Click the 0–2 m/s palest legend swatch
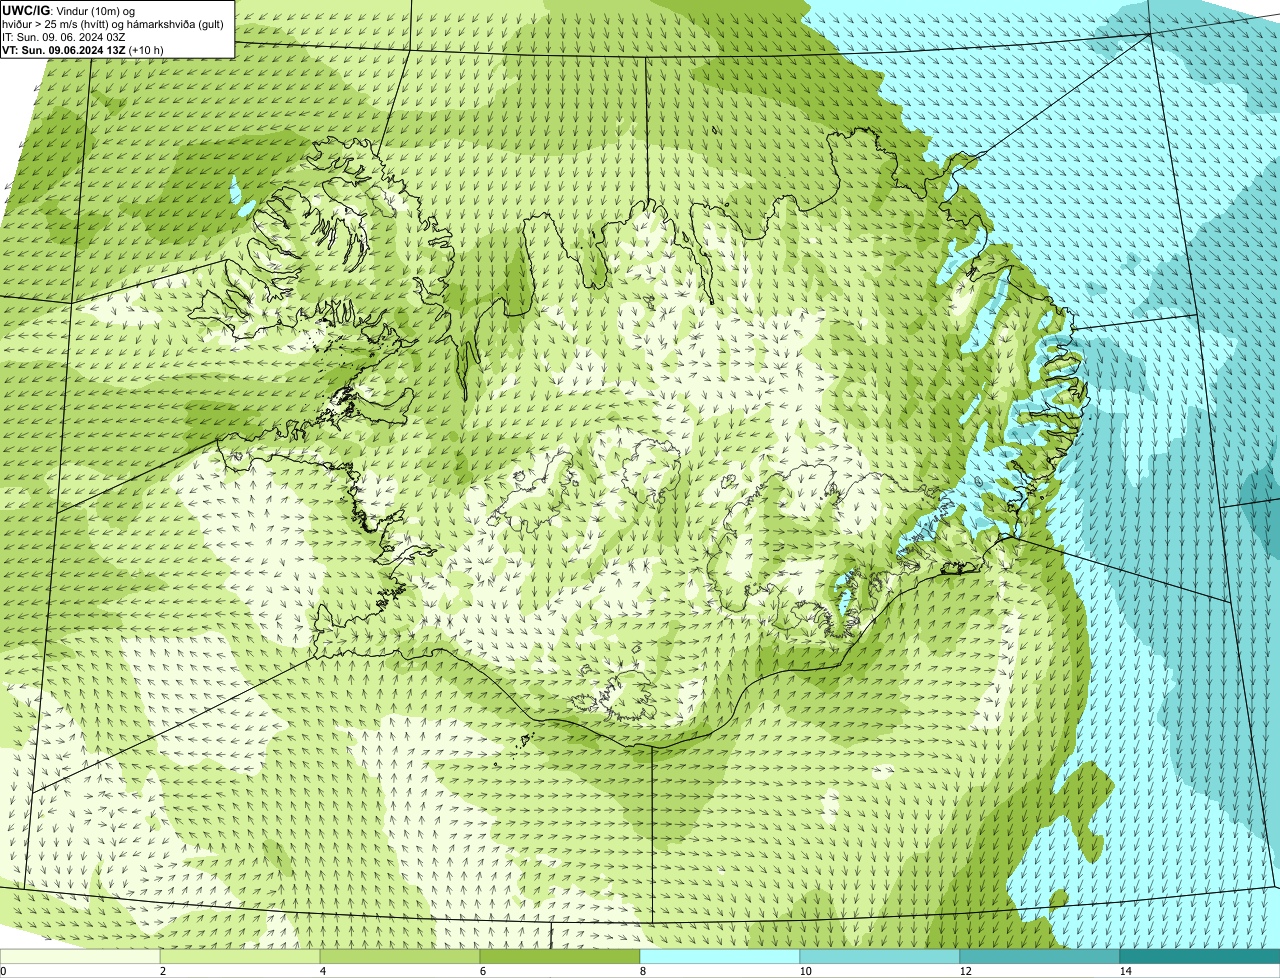Screen dimensions: 1280x978 tap(80, 956)
